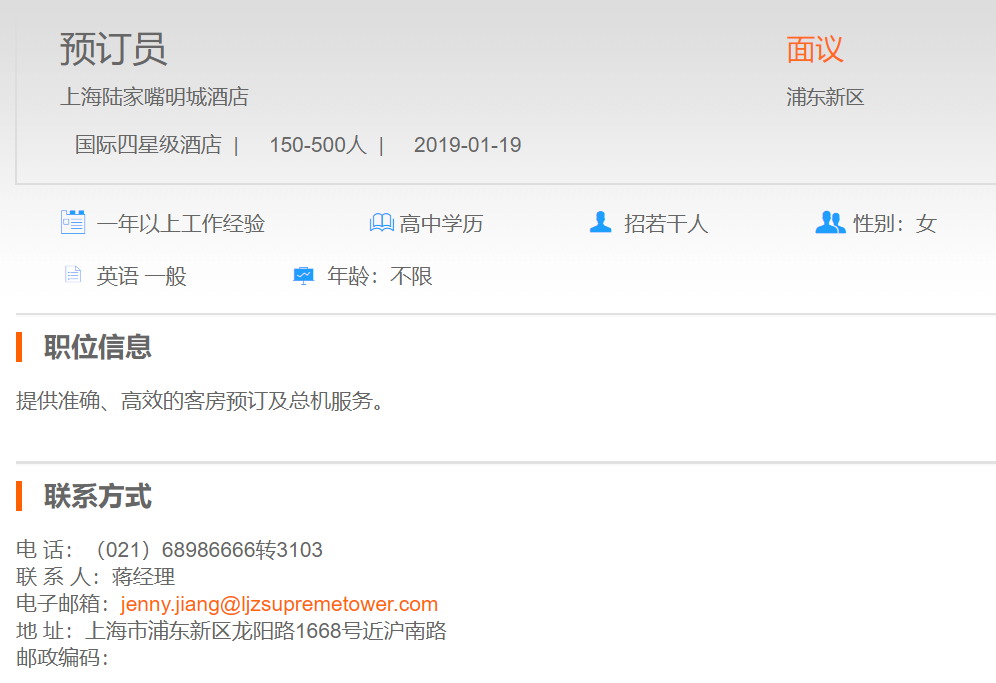Viewport: 996px width, 683px height.
Task: Click the document icon beside 英语 一般
Action: pyautogui.click(x=73, y=275)
